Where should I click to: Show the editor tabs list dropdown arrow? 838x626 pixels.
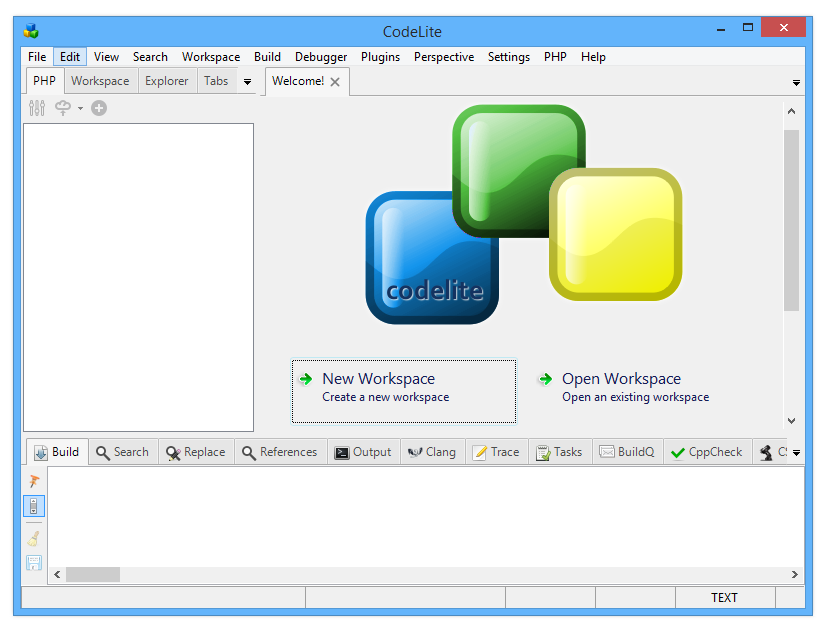(x=796, y=82)
